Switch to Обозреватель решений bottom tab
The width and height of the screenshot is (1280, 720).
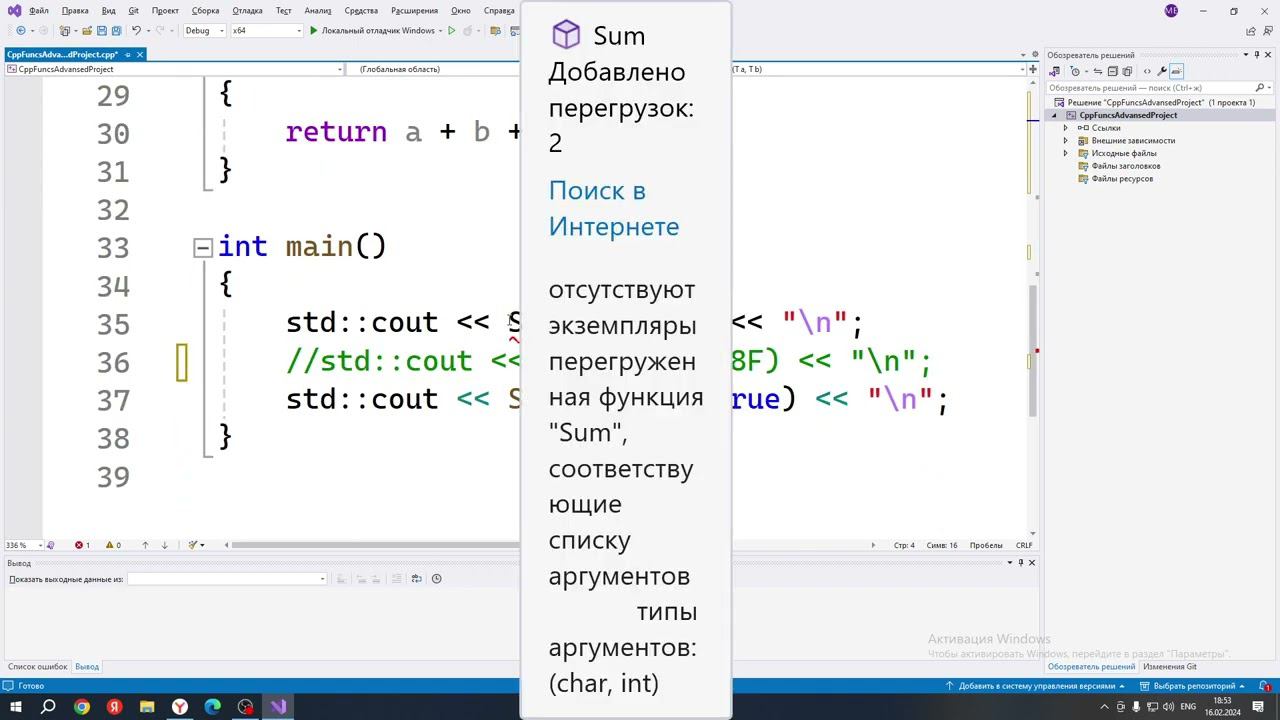1091,667
